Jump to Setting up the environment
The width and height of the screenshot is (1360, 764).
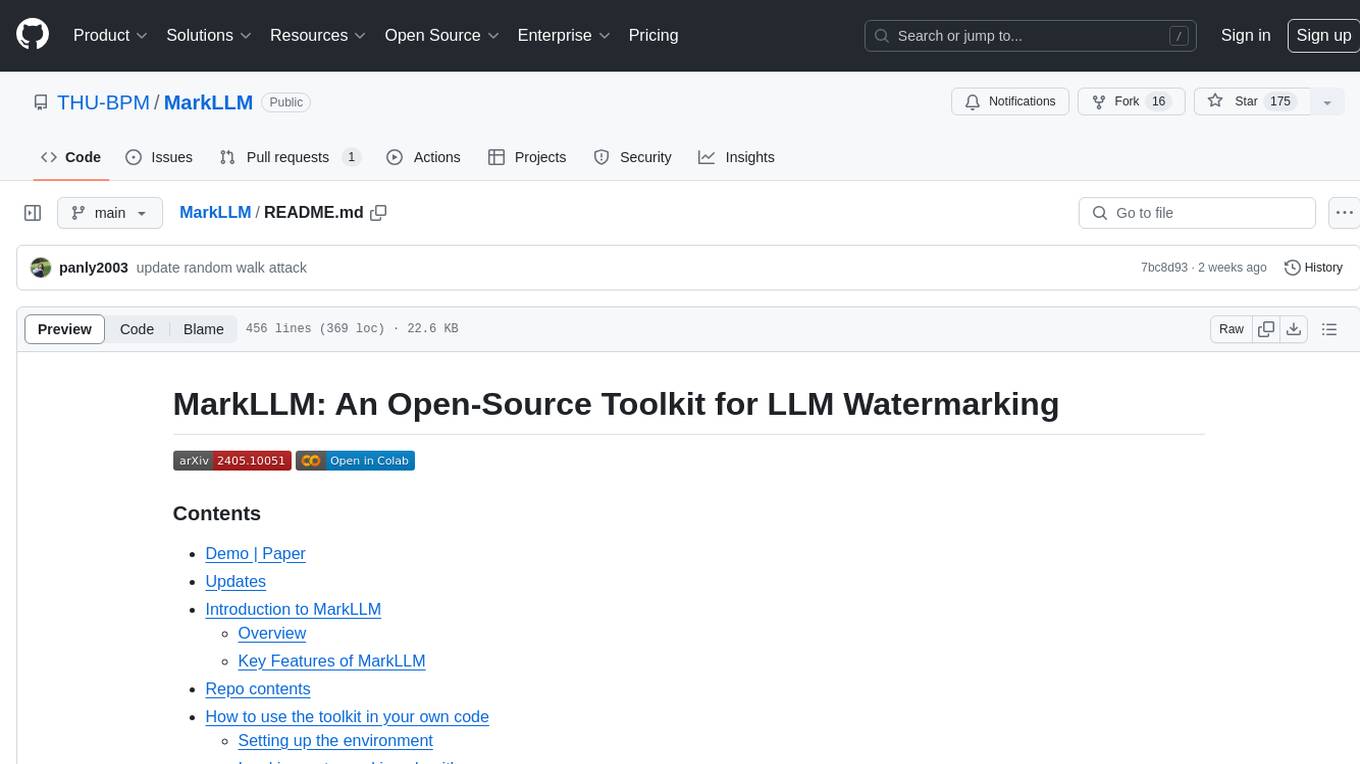(x=335, y=742)
